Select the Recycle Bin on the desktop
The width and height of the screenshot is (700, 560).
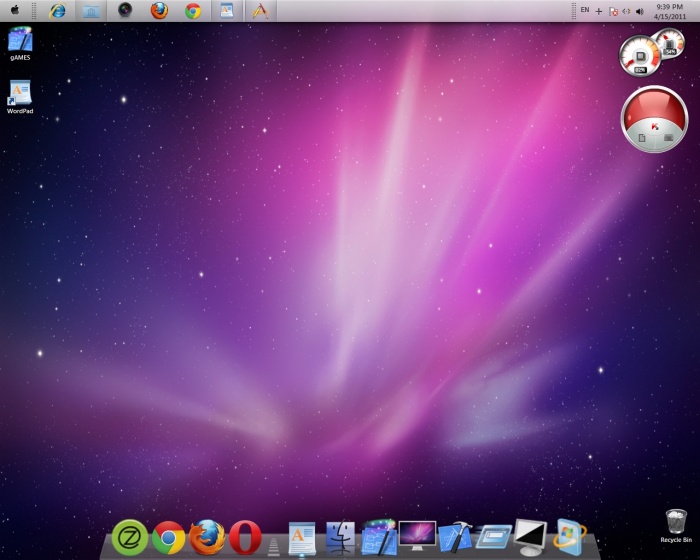pos(676,526)
